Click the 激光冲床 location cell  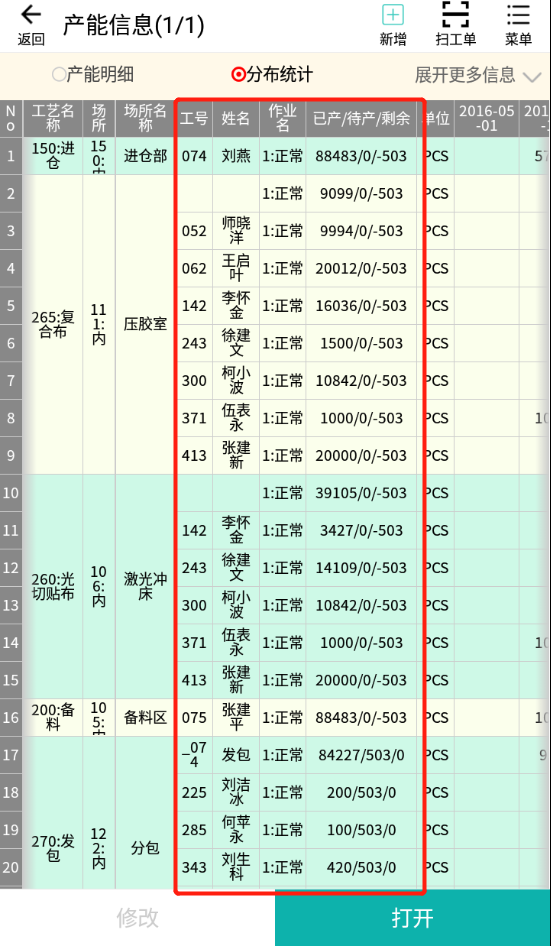click(145, 586)
